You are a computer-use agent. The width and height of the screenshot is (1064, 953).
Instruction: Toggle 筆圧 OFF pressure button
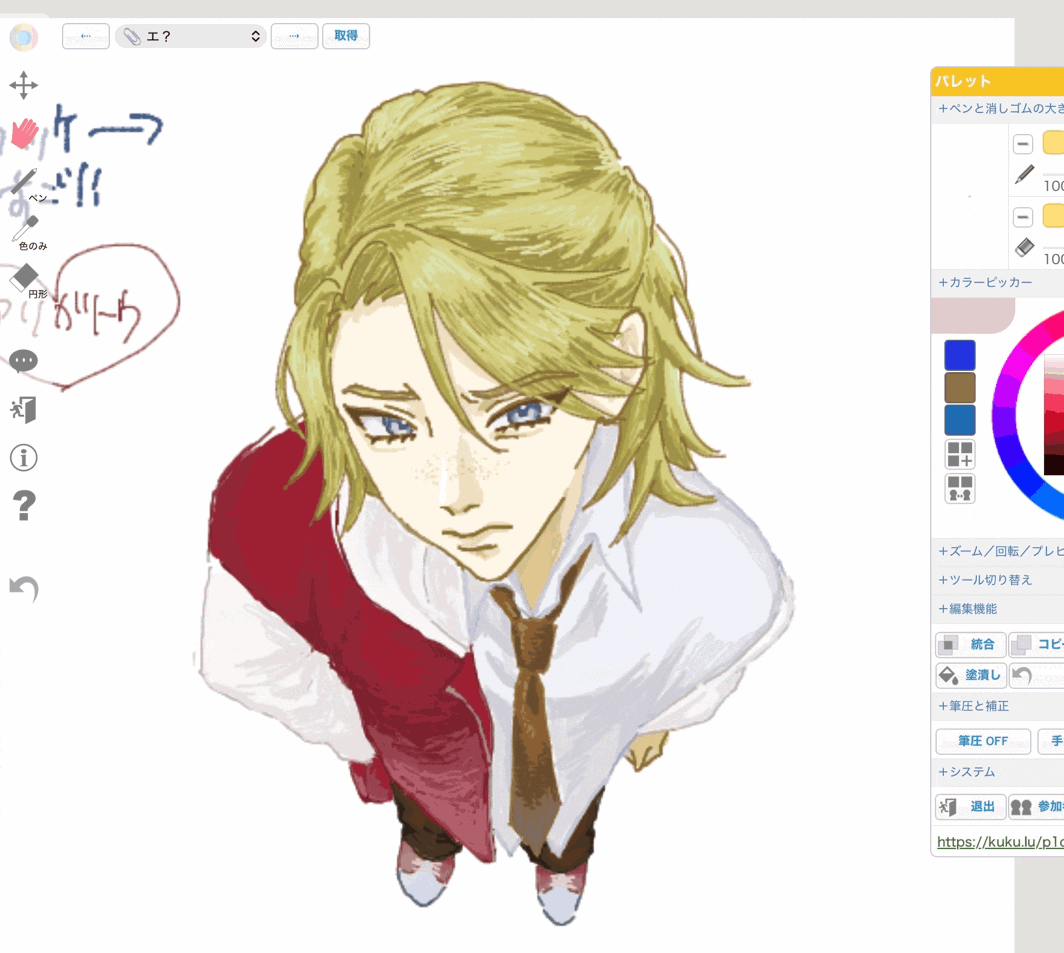coord(983,741)
